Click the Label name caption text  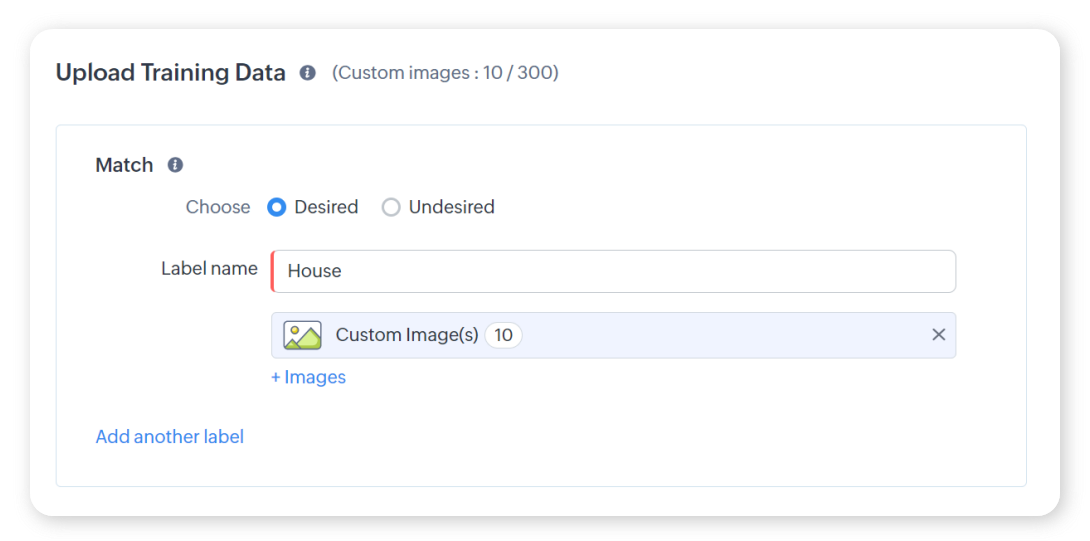click(209, 268)
